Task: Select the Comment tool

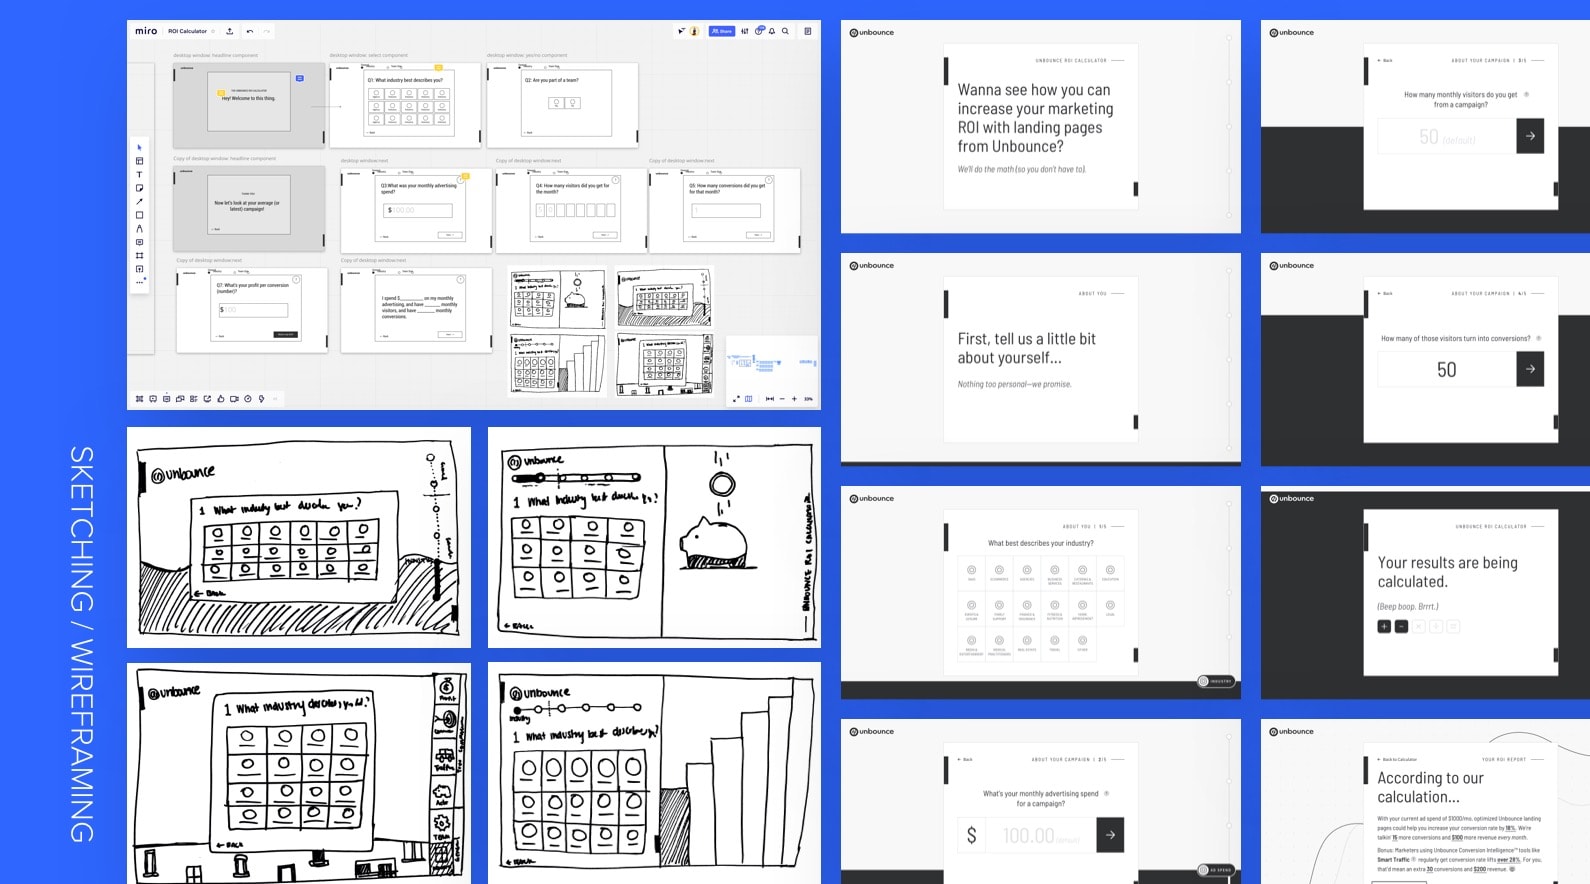Action: pos(139,242)
